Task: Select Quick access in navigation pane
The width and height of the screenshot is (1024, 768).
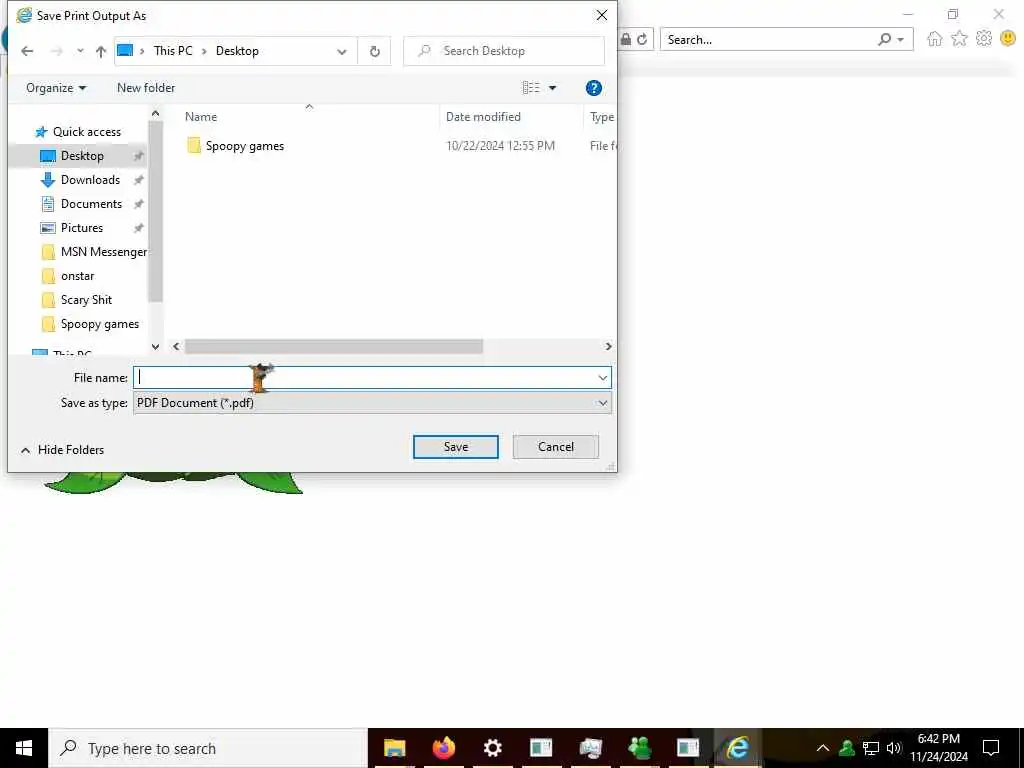Action: click(x=86, y=132)
